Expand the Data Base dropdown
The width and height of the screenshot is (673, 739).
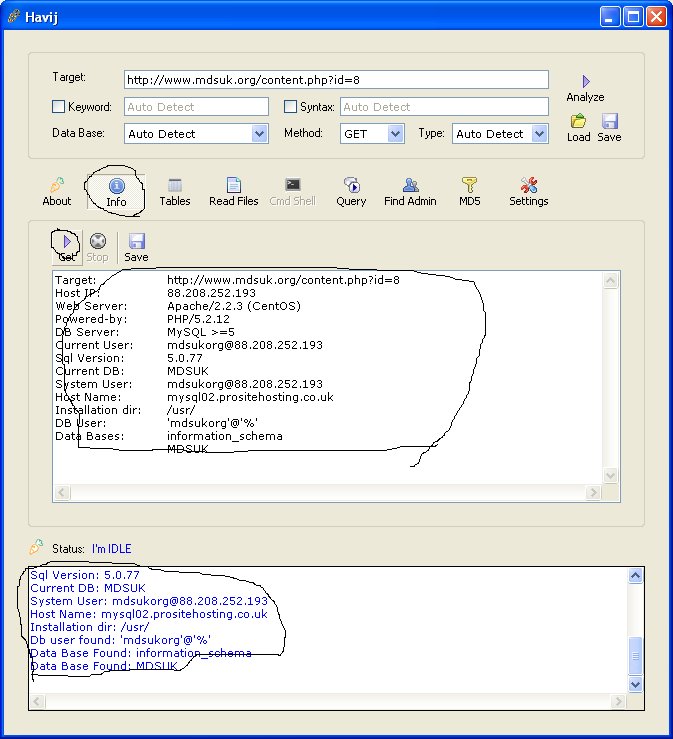pos(259,134)
